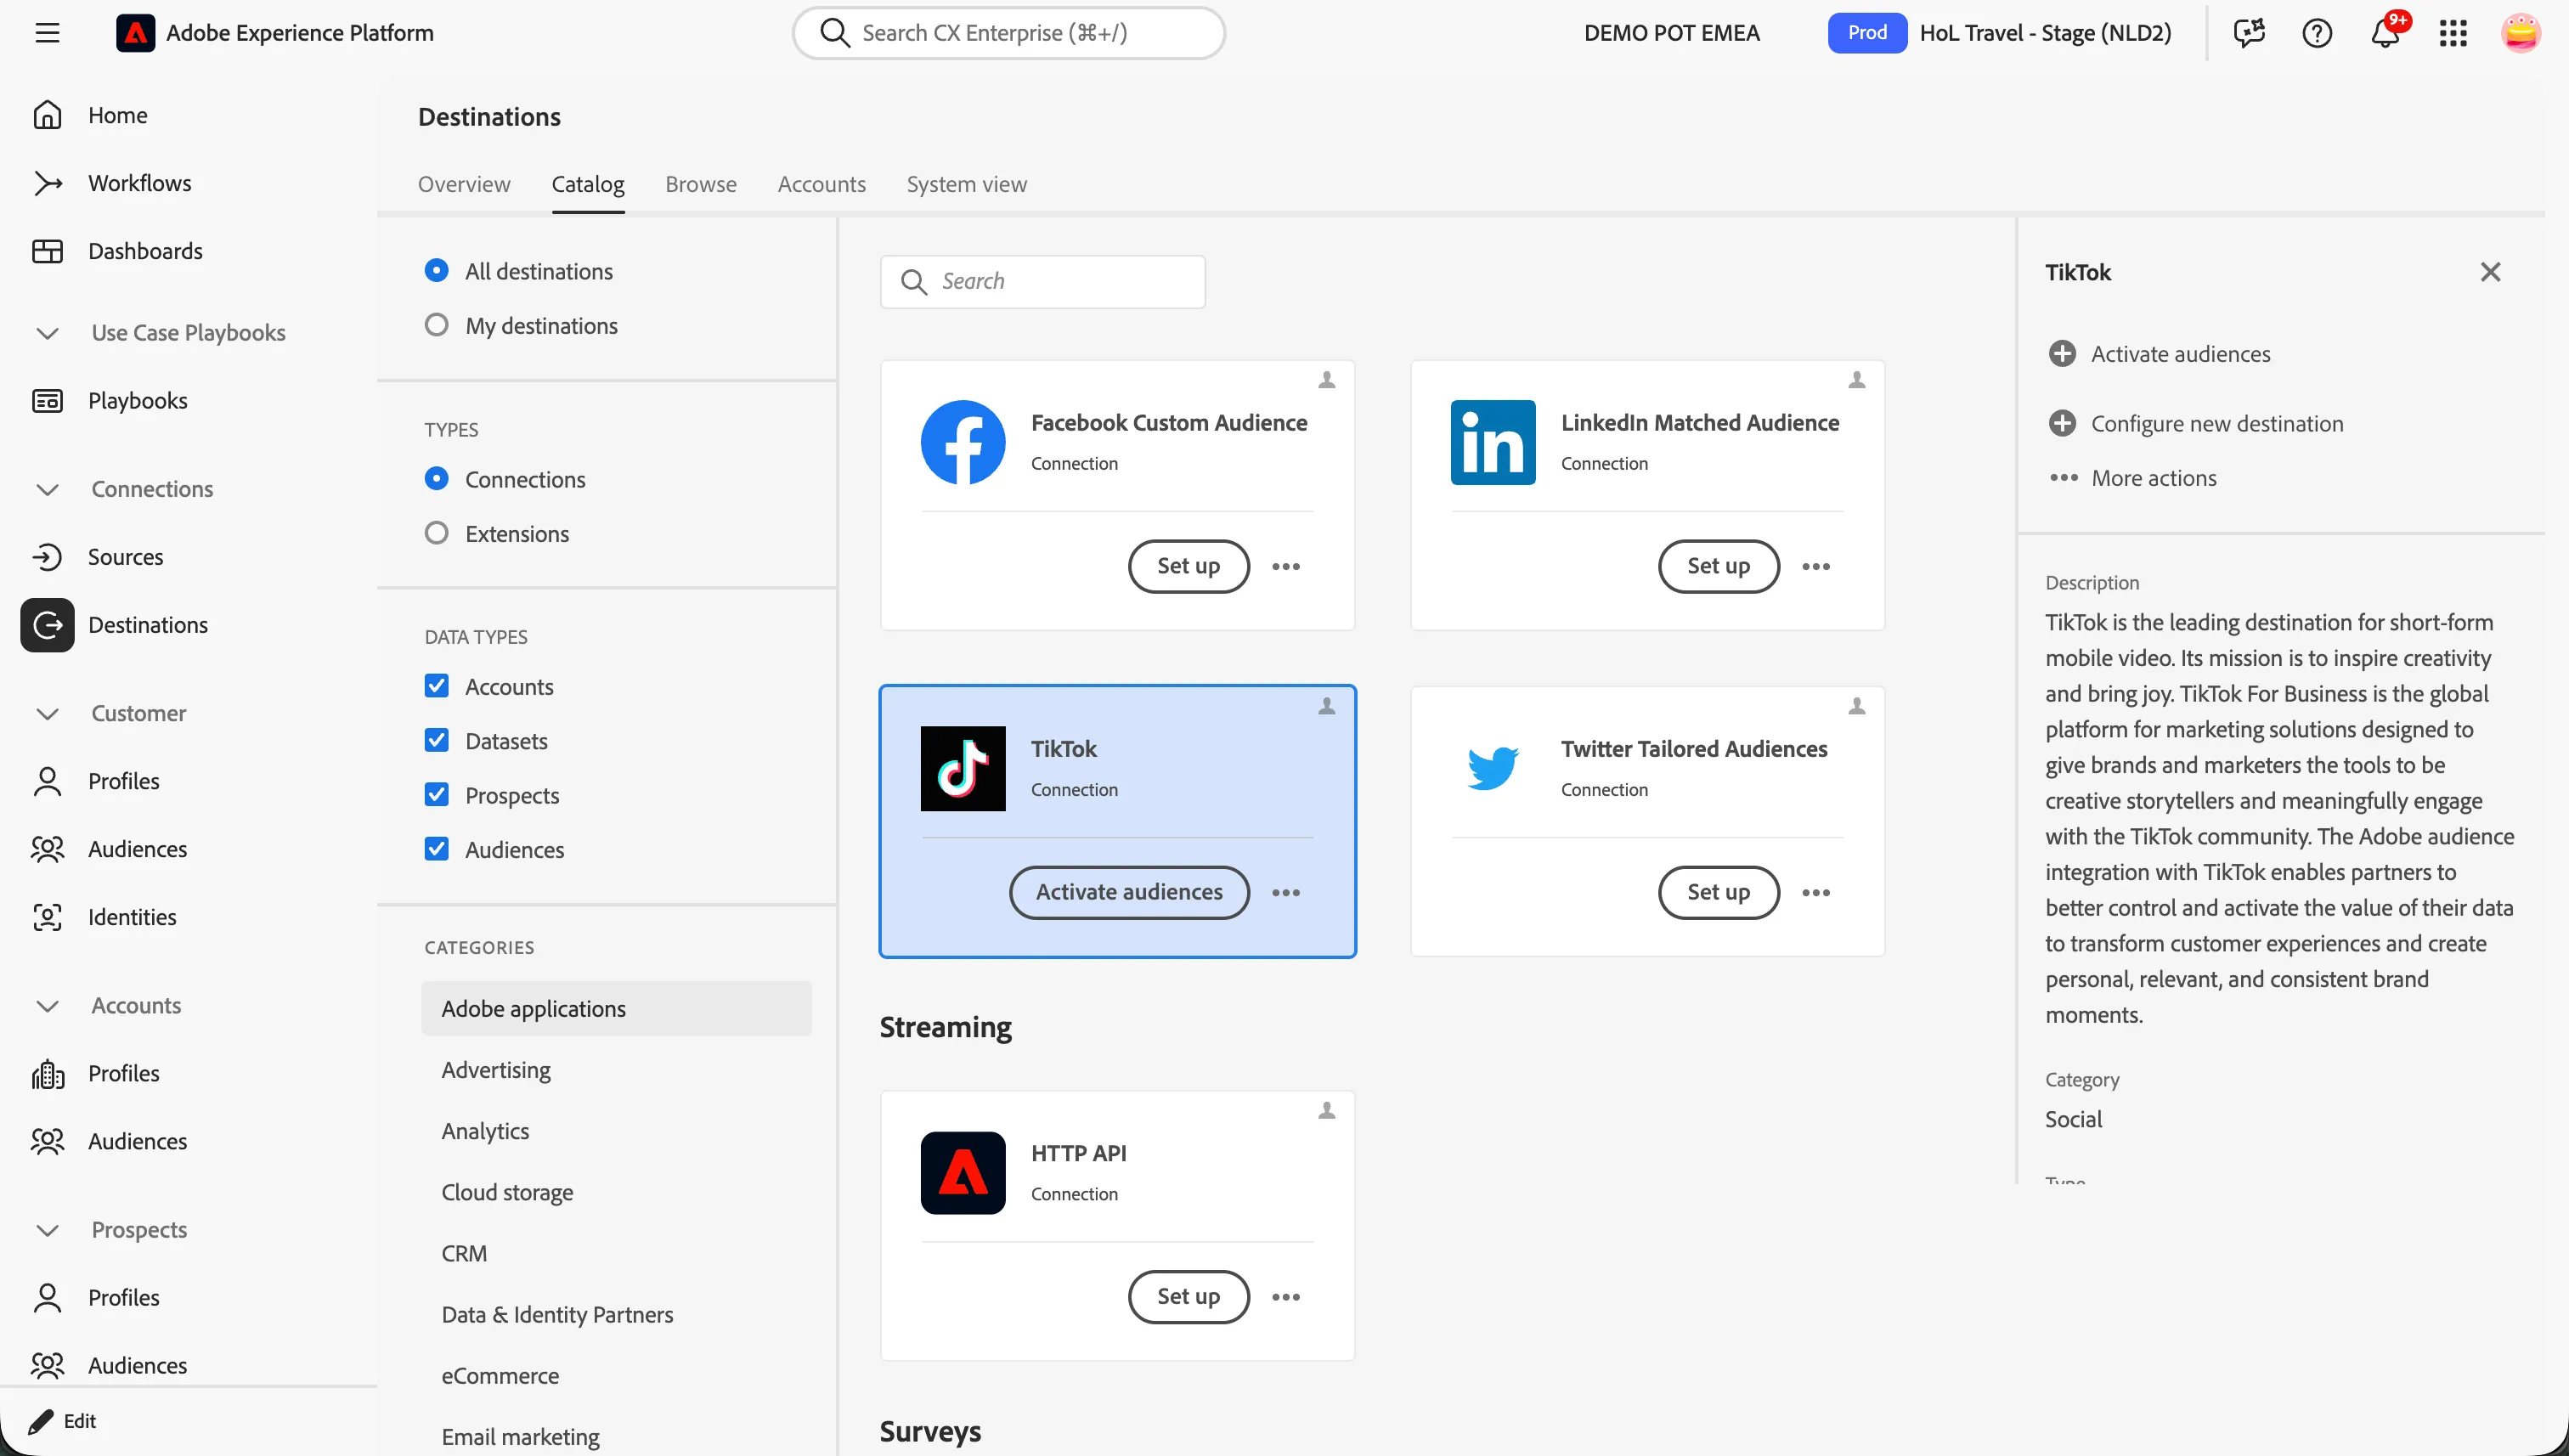Open notifications bell icon
This screenshot has height=1456, width=2569.
pyautogui.click(x=2385, y=33)
